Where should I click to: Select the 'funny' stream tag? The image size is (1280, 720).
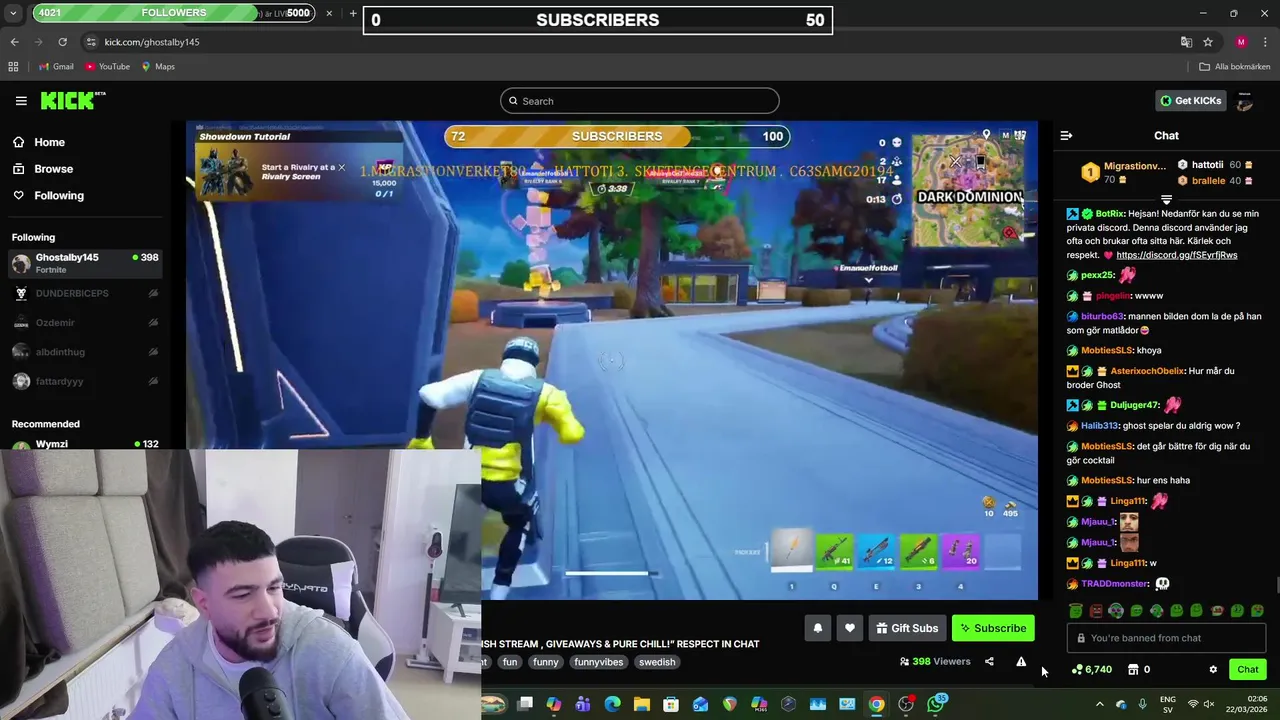[546, 662]
